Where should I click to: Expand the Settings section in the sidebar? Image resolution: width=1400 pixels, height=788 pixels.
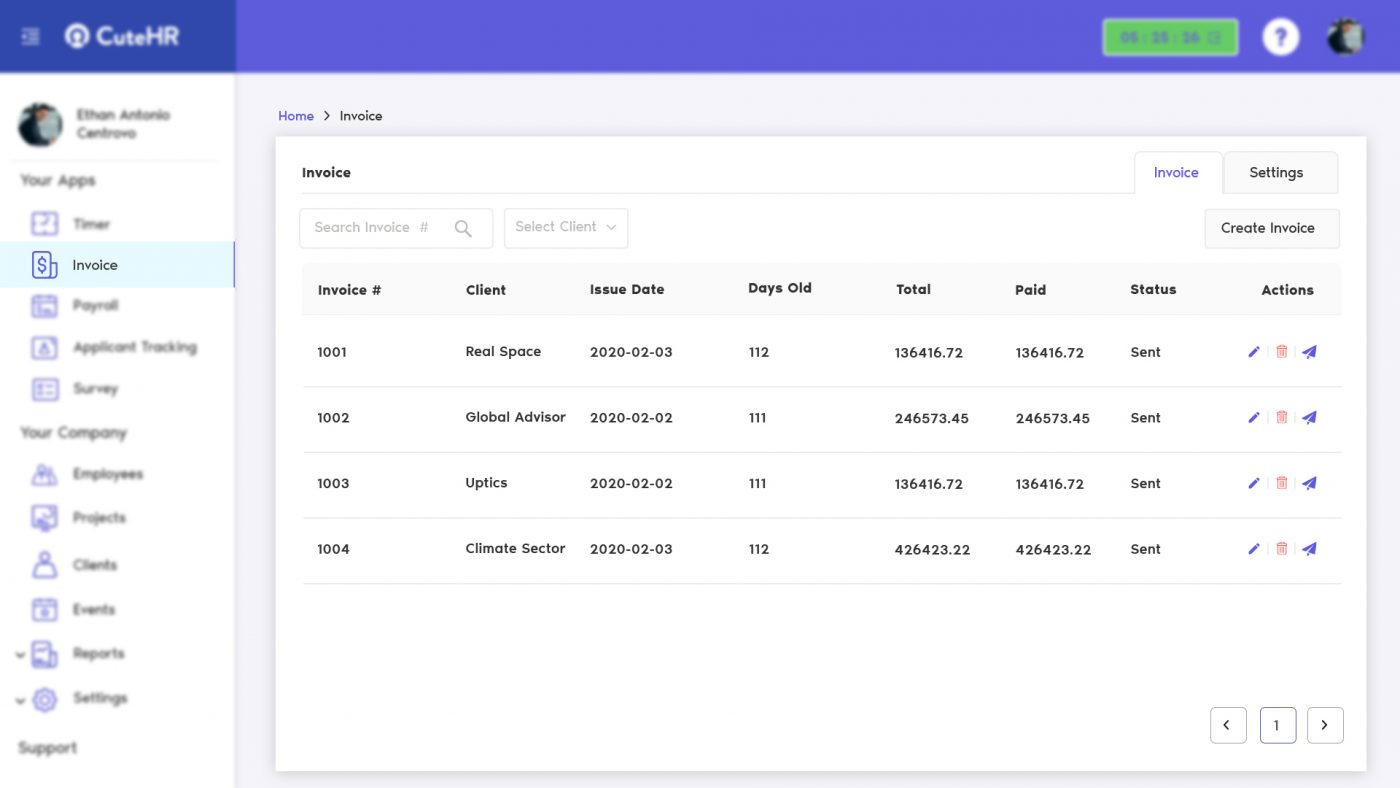21,700
